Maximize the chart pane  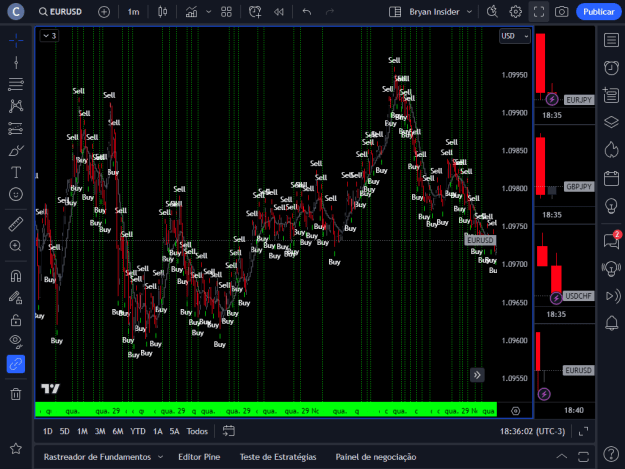point(583,431)
